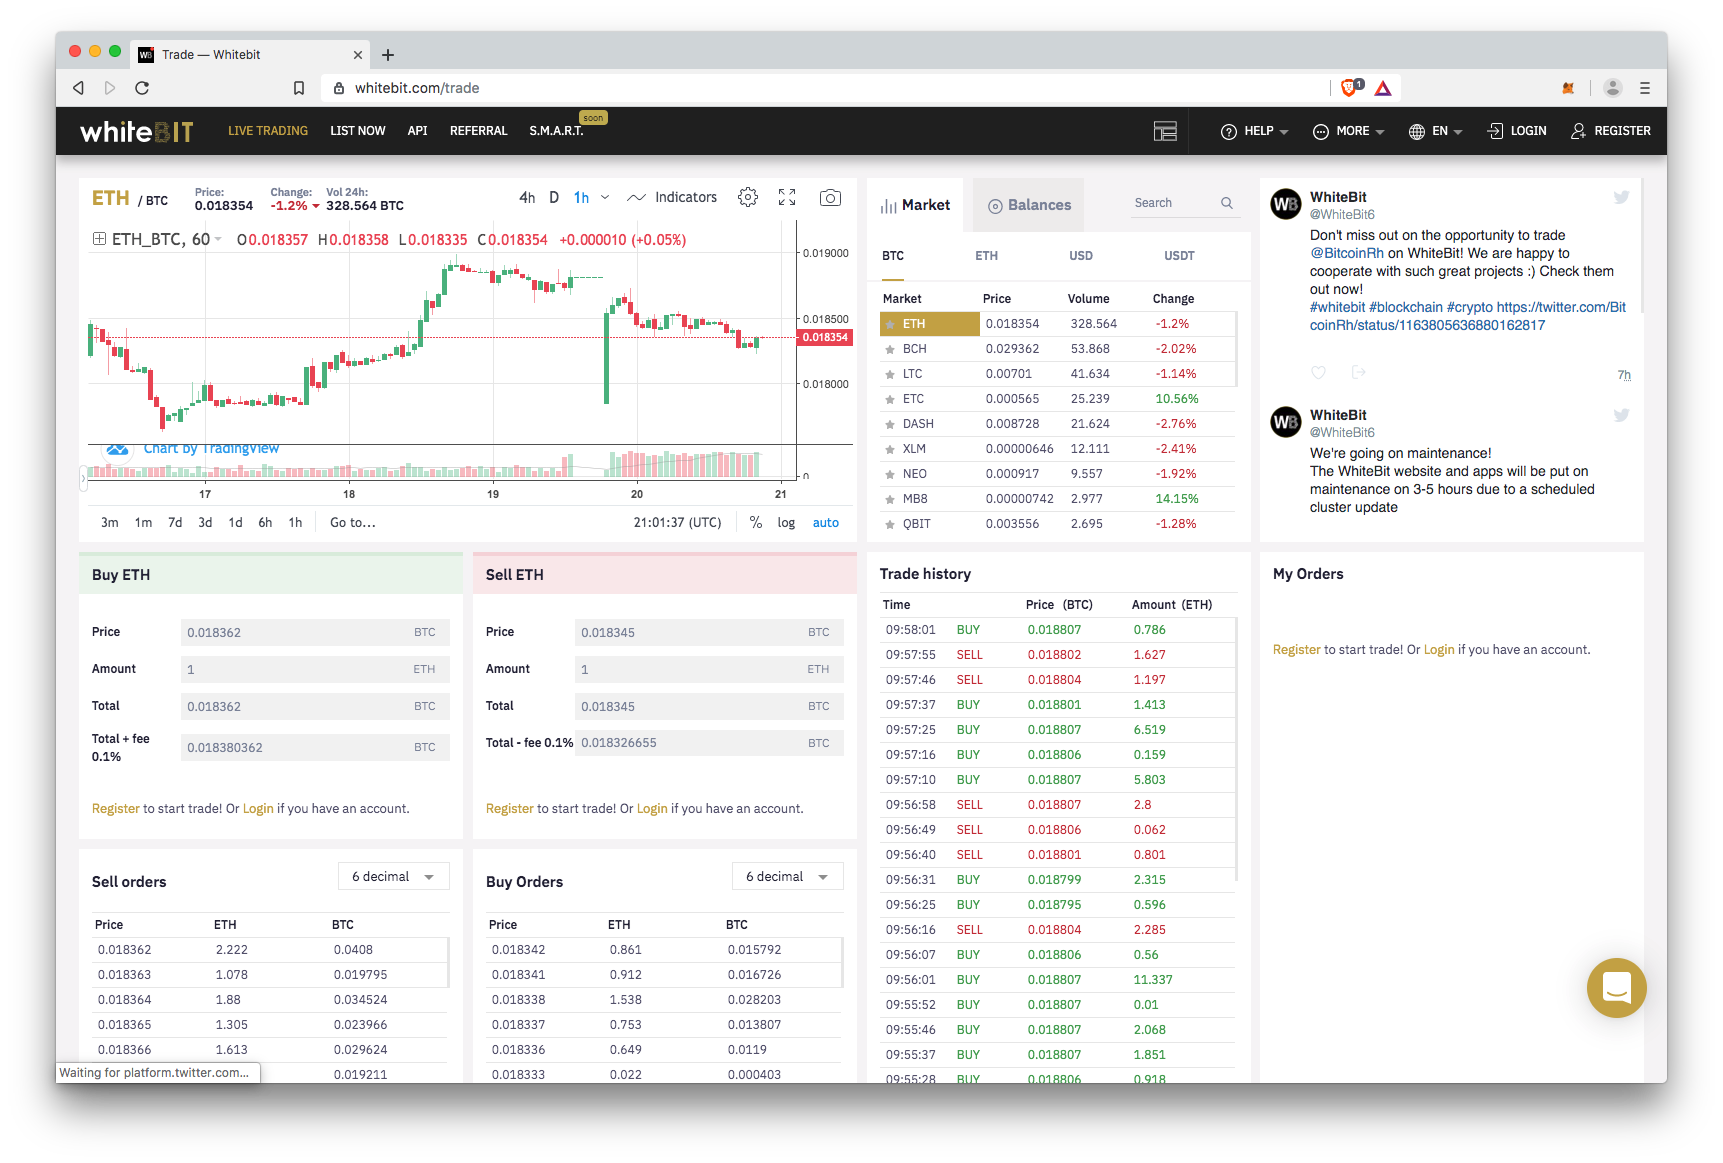Open MORE dropdown menu
The image size is (1723, 1163).
click(x=1348, y=131)
